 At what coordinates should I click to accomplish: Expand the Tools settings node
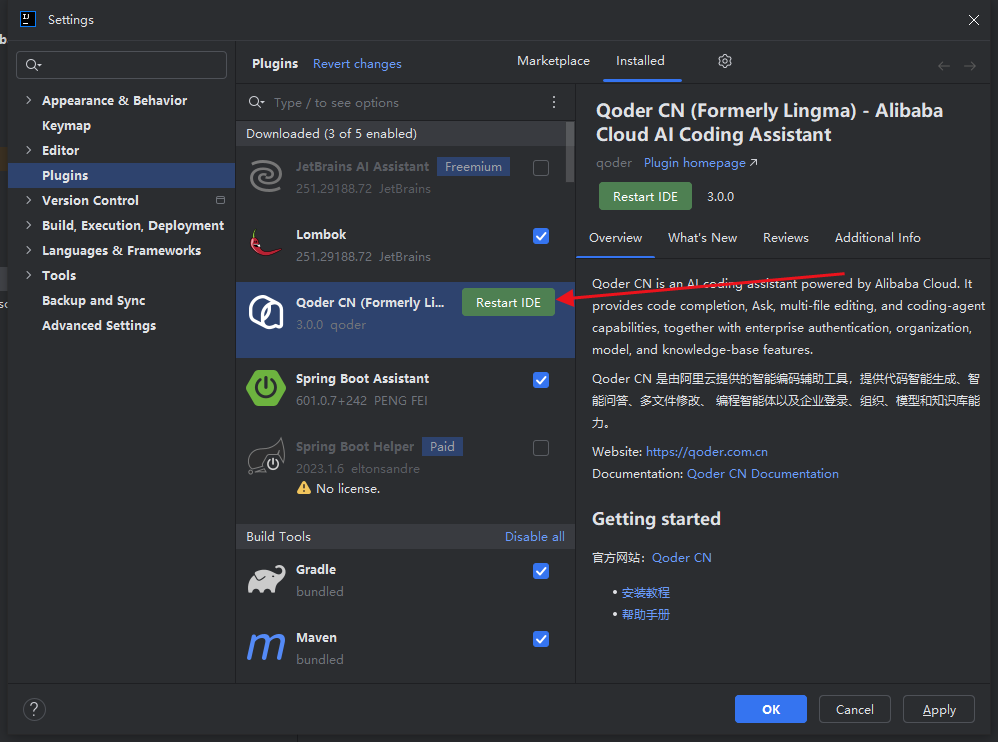28,275
